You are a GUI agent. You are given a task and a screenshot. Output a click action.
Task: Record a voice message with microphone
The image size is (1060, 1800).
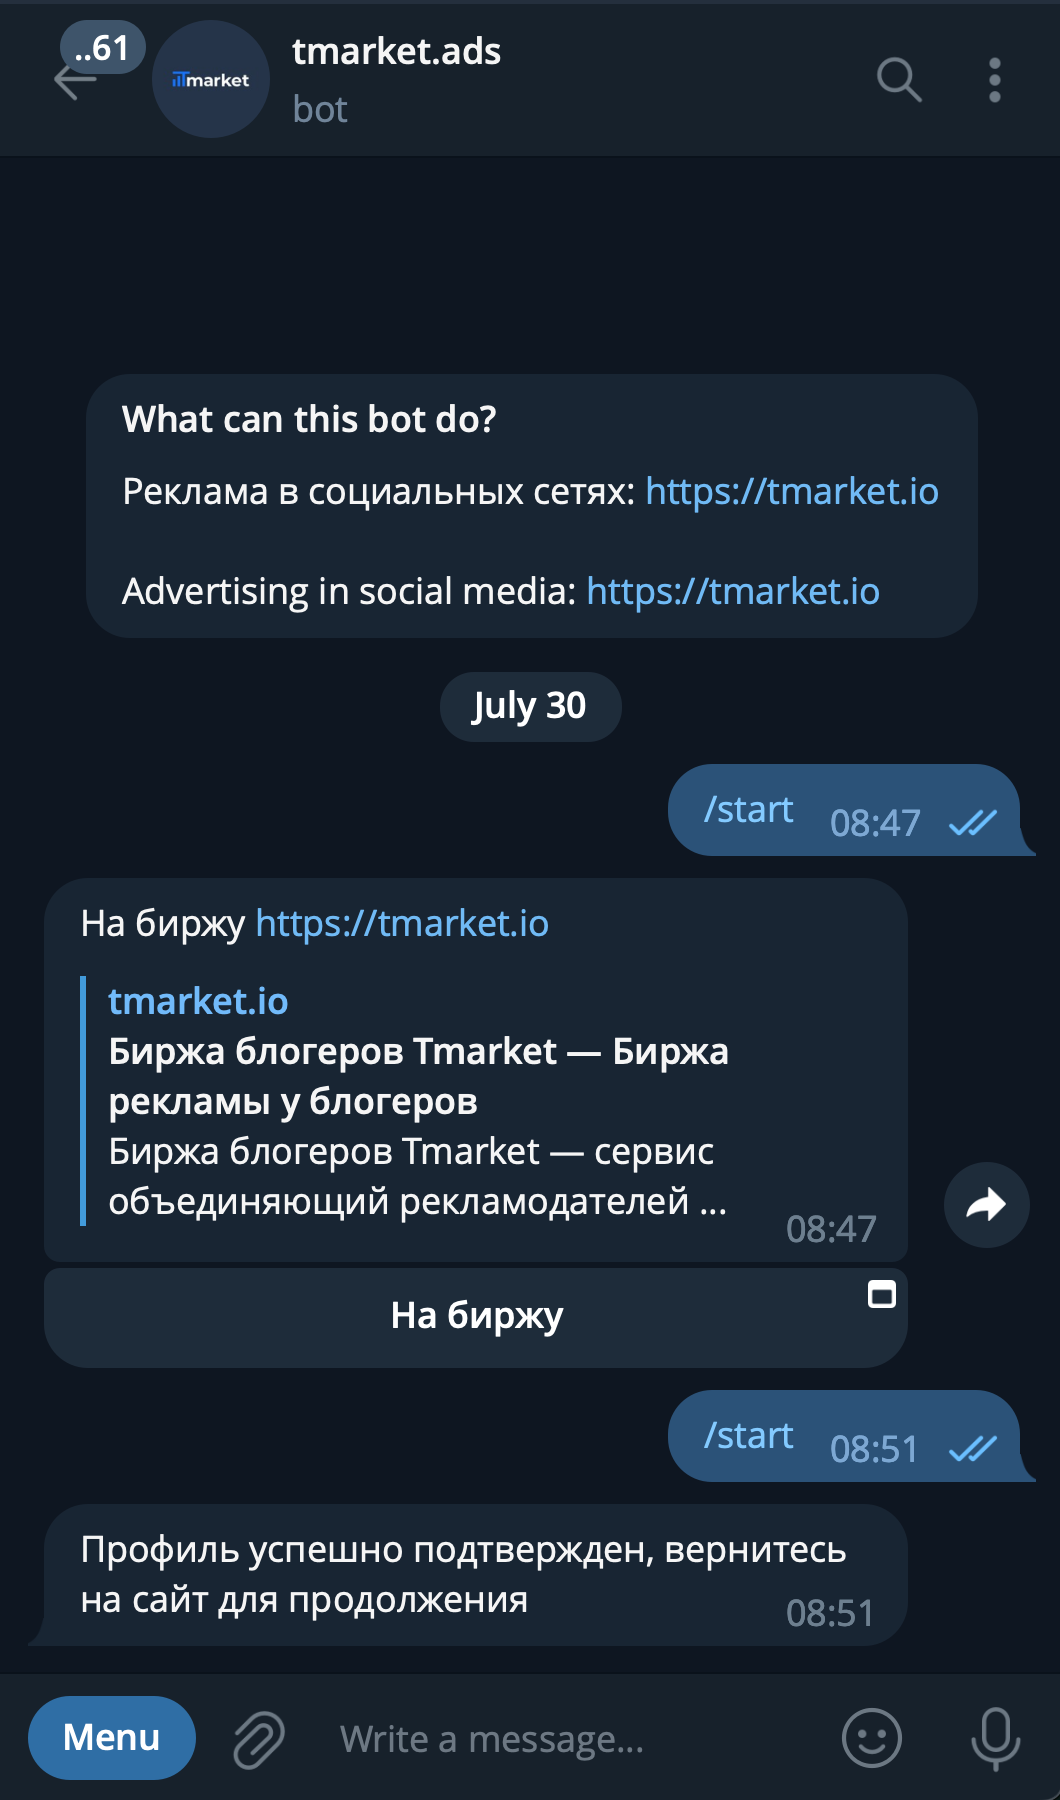[x=995, y=1738]
